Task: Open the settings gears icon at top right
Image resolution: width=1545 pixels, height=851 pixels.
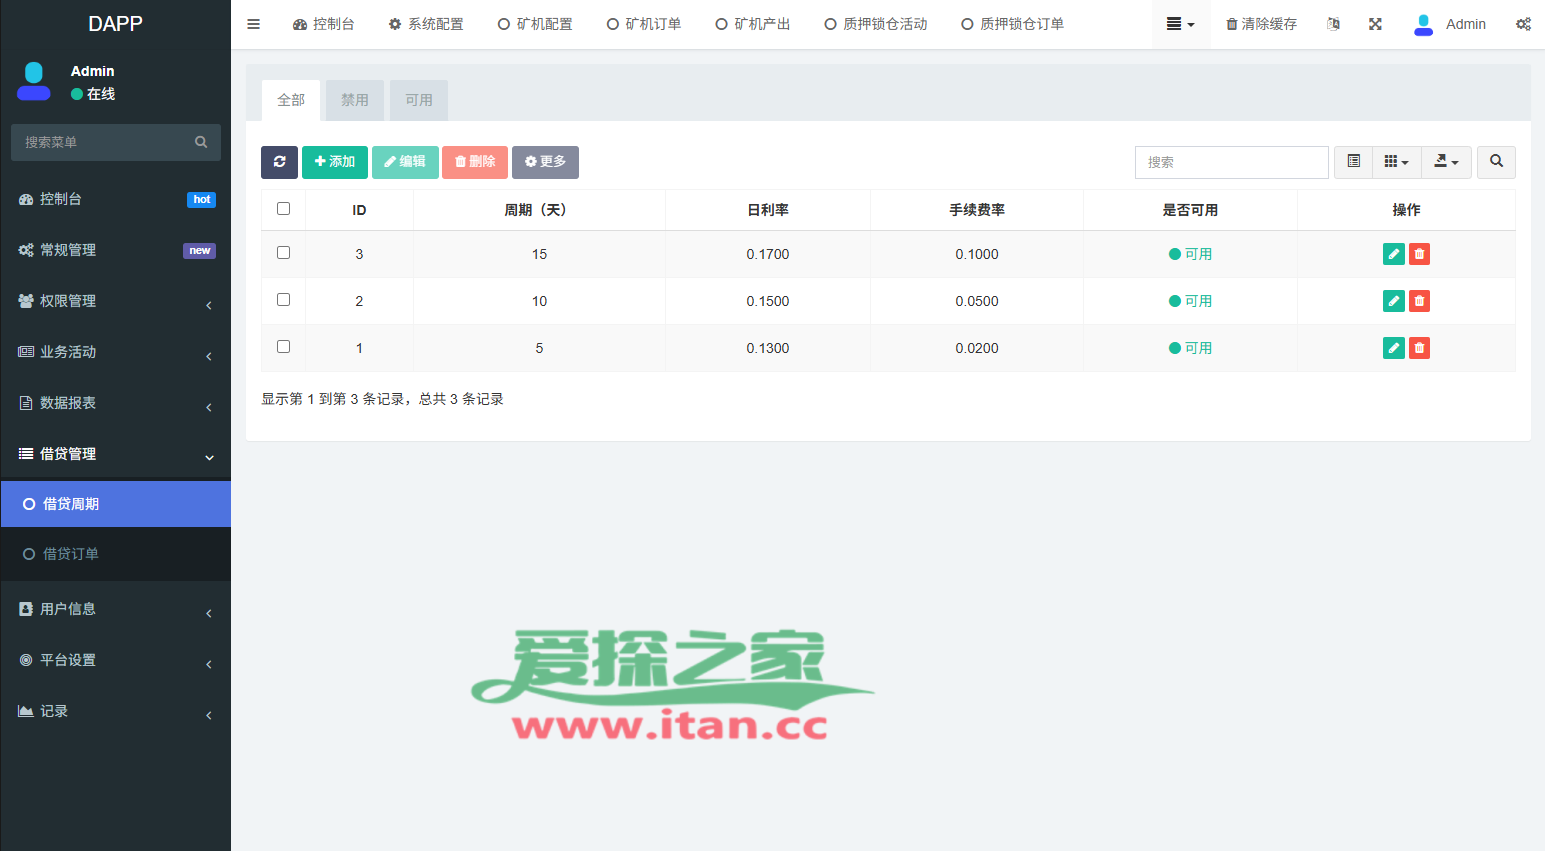Action: point(1522,24)
